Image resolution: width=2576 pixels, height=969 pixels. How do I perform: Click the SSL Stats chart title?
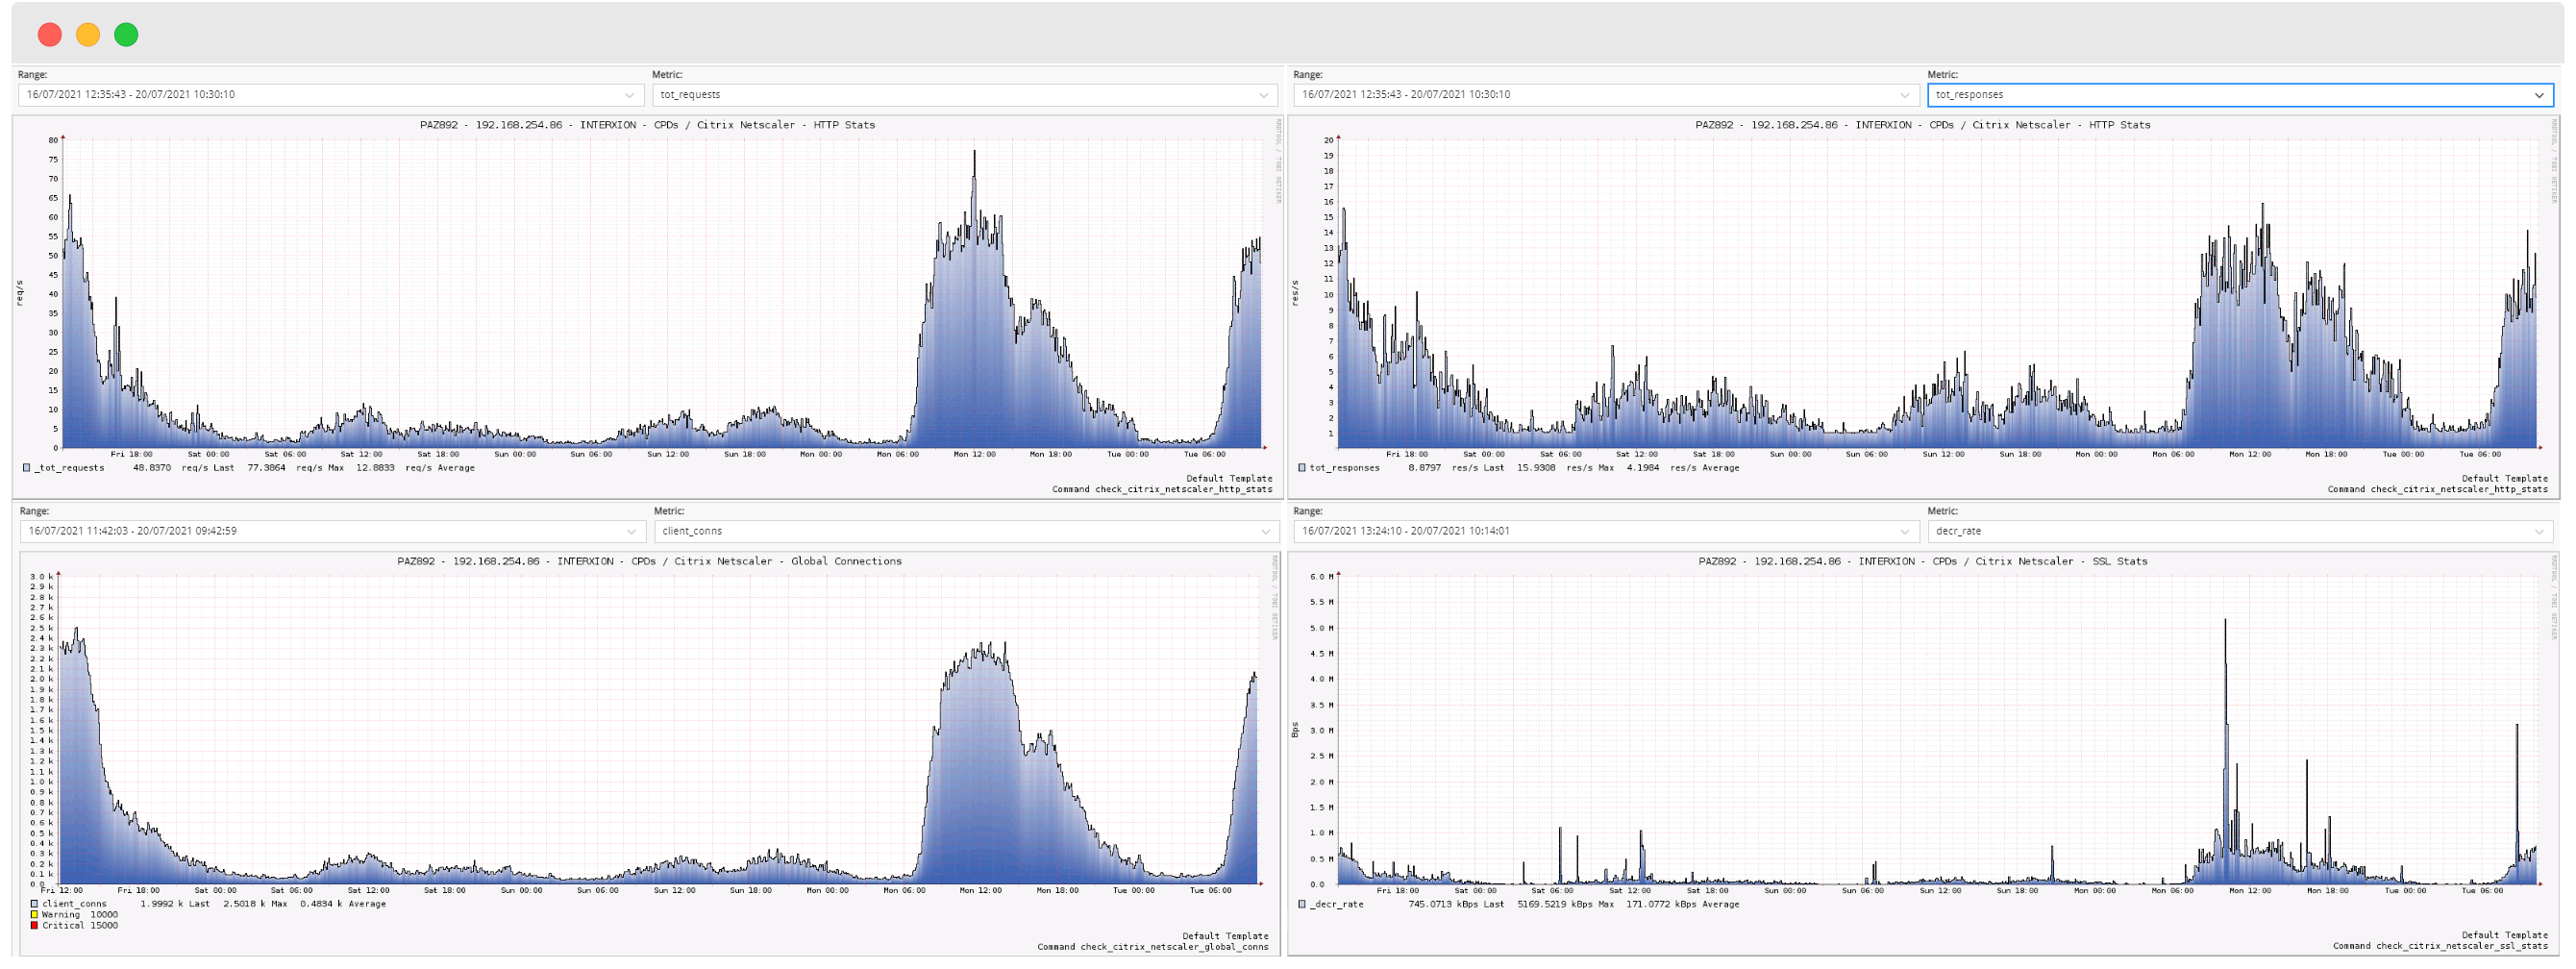[1922, 561]
